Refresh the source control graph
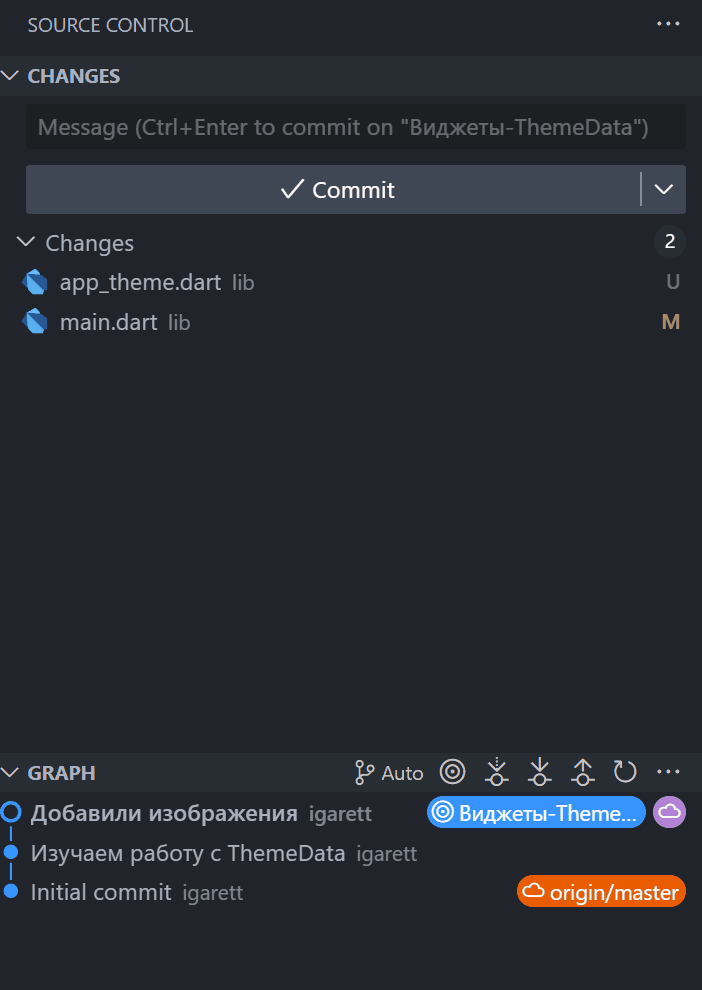The image size is (702, 990). click(x=625, y=772)
